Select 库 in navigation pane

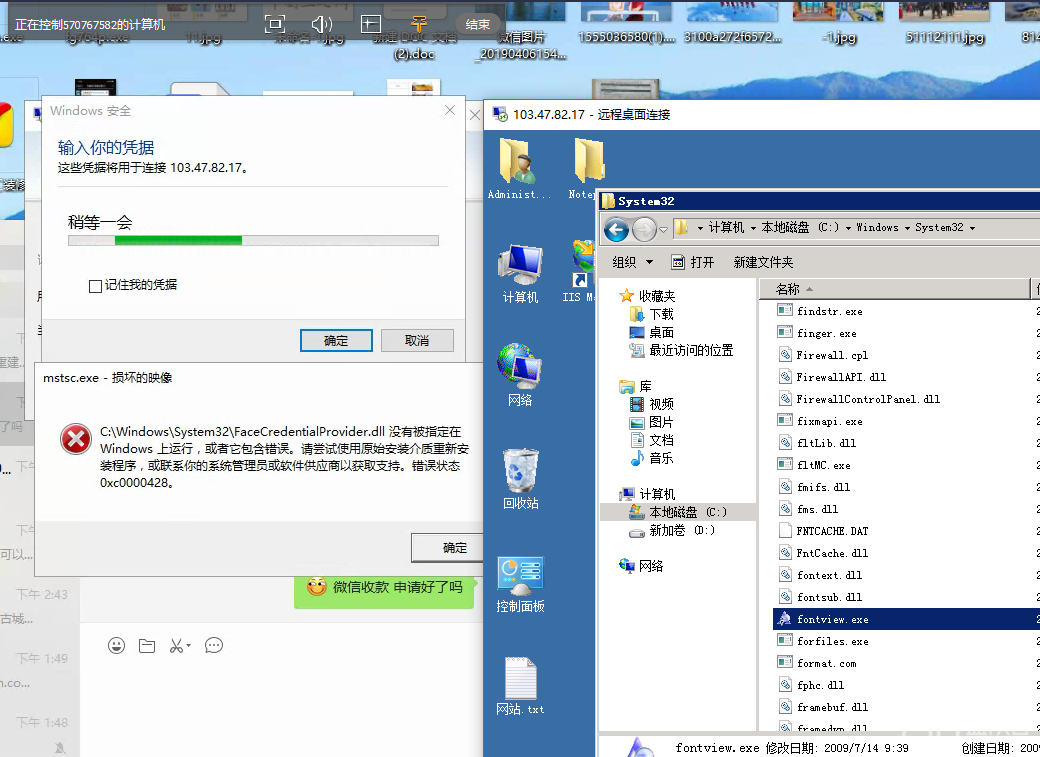(635, 386)
